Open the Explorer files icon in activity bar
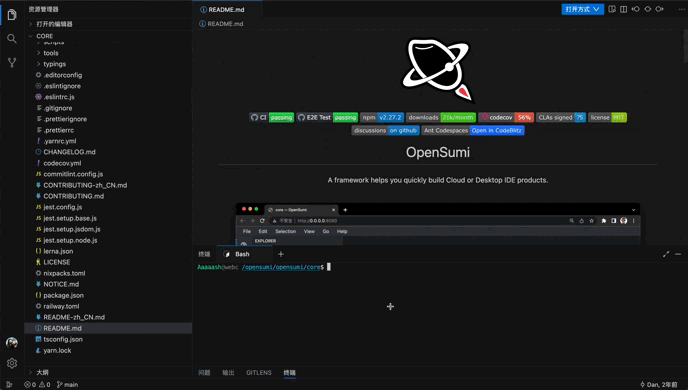This screenshot has width=688, height=390. tap(12, 14)
